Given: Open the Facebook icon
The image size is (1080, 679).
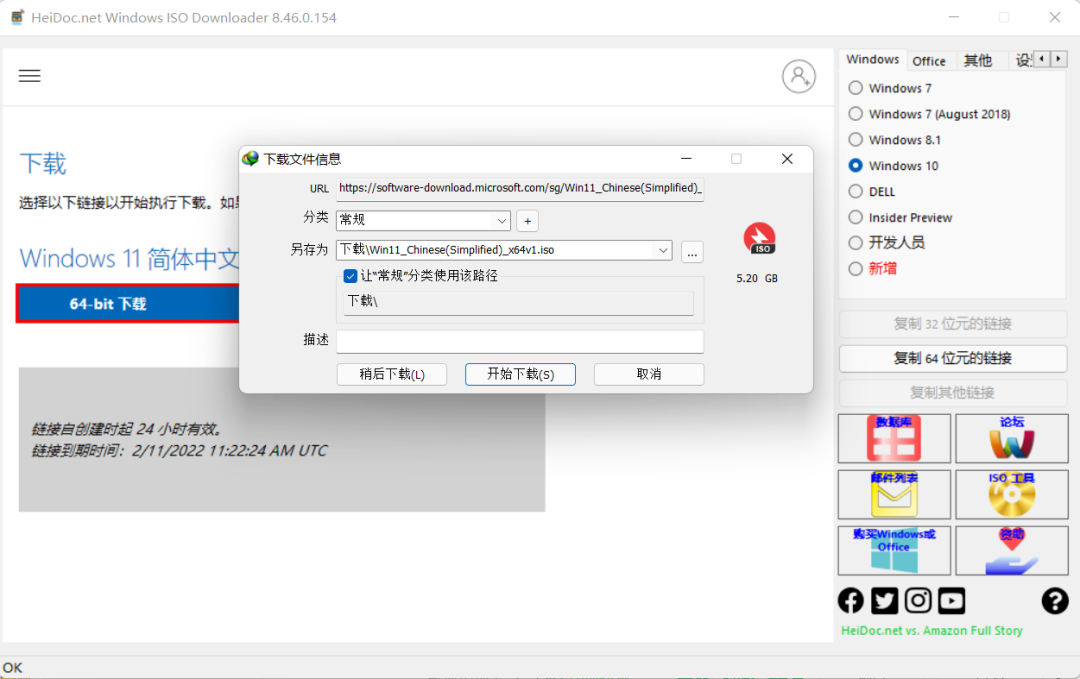Looking at the screenshot, I should (851, 600).
